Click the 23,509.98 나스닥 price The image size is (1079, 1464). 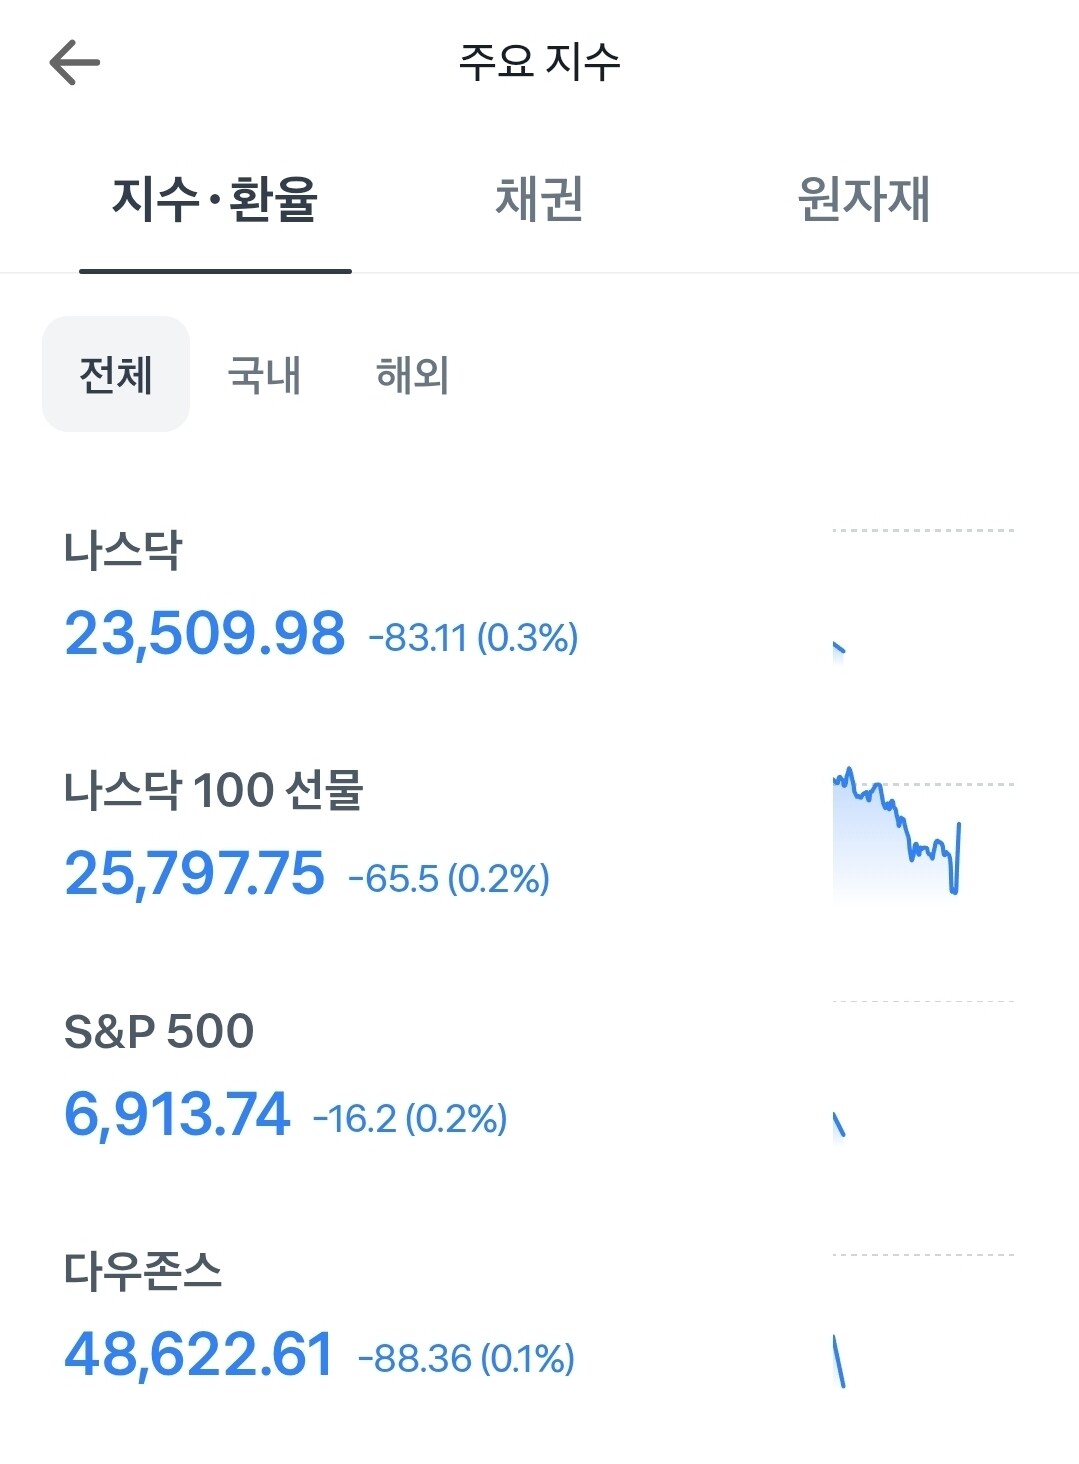pos(205,634)
